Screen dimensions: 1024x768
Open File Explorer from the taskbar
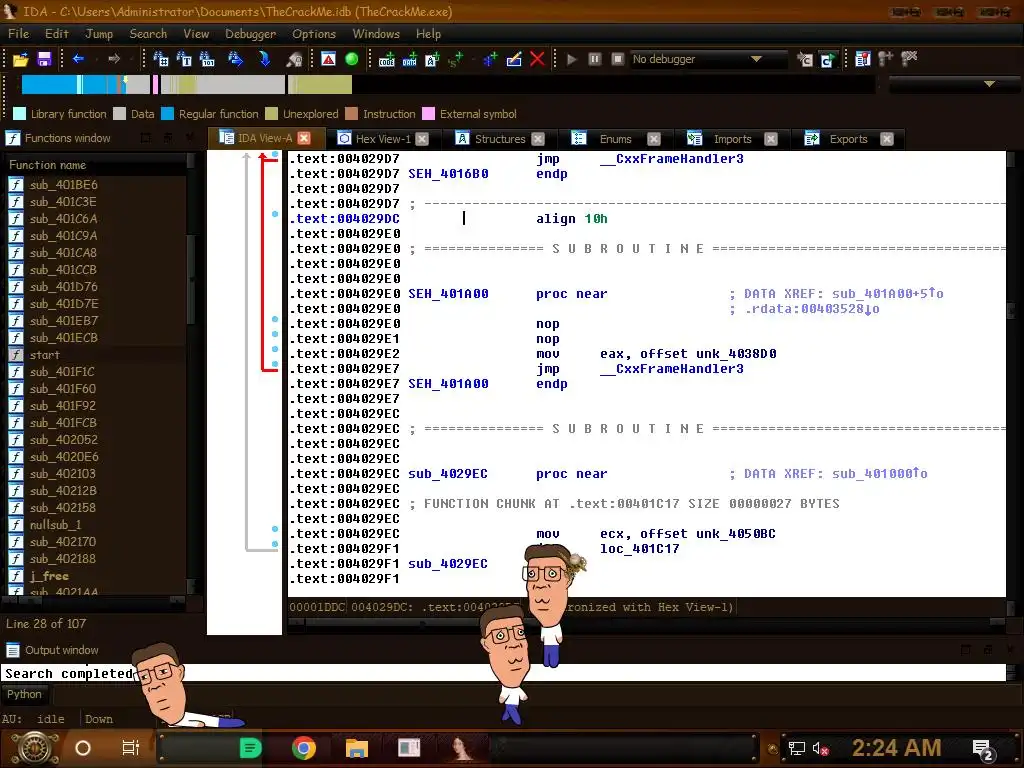(357, 748)
